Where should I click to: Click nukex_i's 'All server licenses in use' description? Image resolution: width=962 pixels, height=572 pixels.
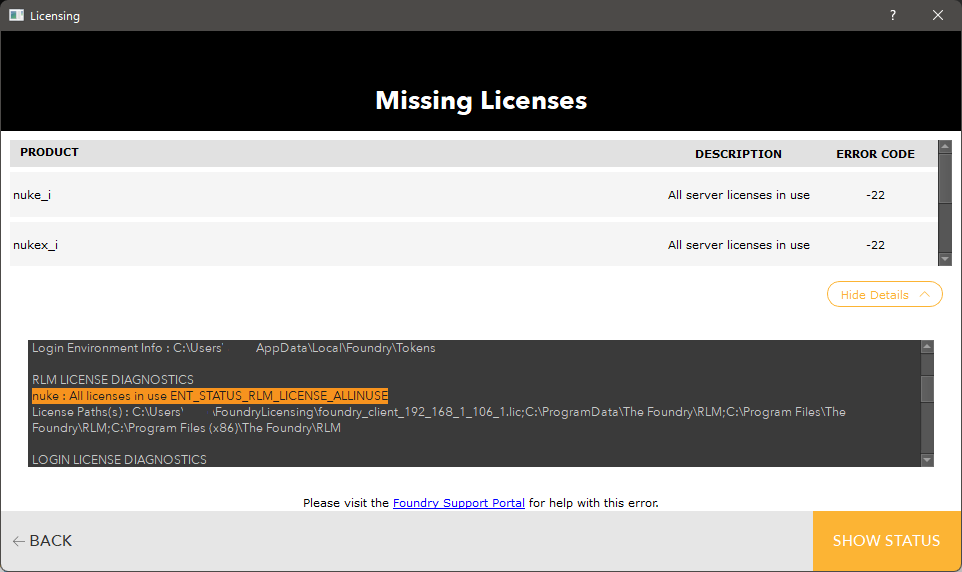coord(739,245)
